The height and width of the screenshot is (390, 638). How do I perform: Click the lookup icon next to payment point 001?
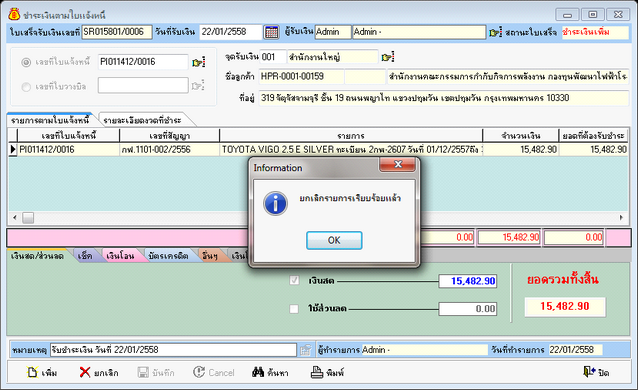[x=388, y=57]
